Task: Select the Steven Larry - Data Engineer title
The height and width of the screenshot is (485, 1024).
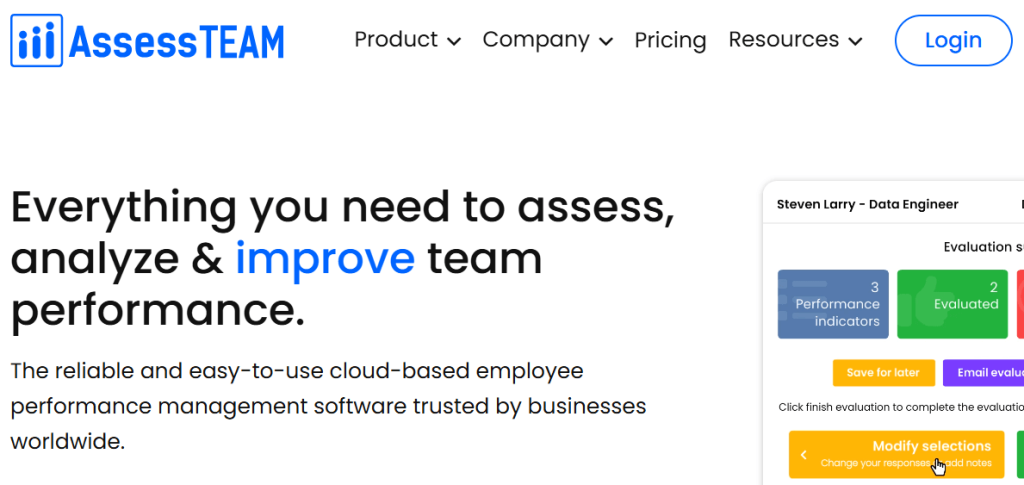Action: coord(867,204)
